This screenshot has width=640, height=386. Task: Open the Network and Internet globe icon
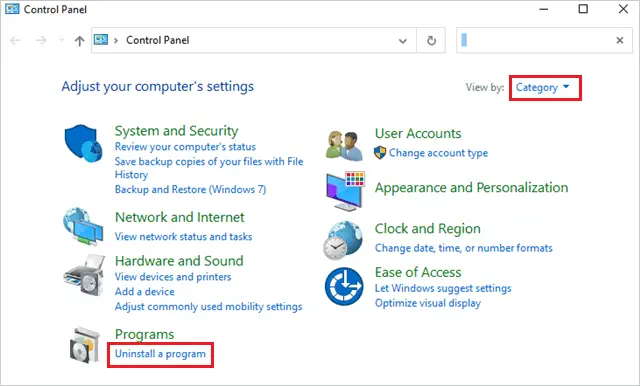[83, 226]
